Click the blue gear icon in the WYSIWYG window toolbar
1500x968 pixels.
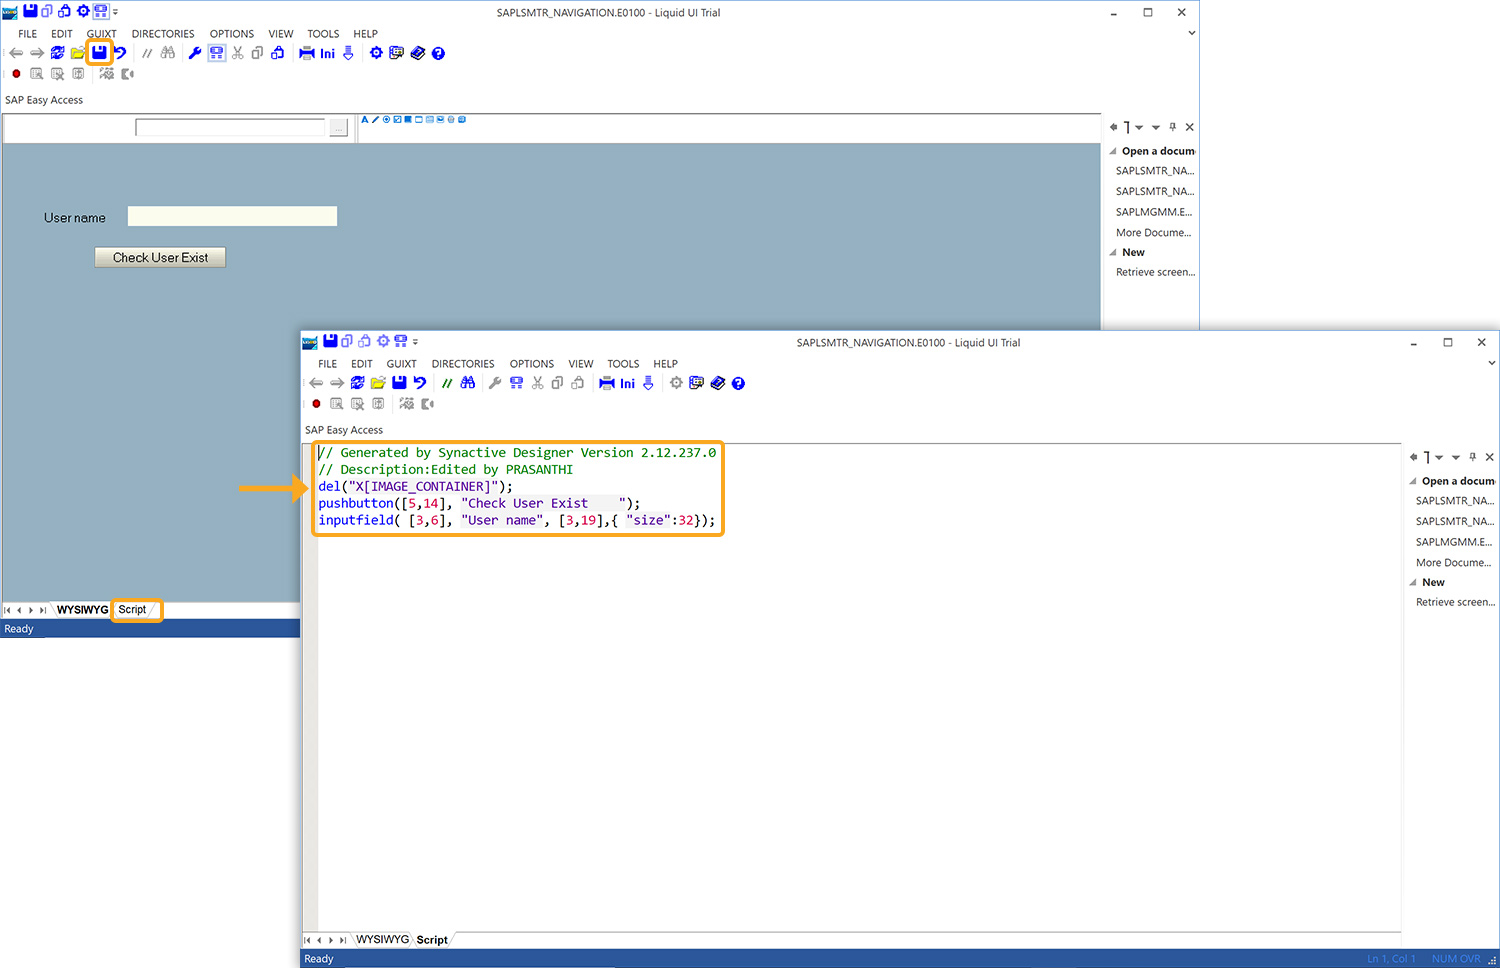[376, 53]
